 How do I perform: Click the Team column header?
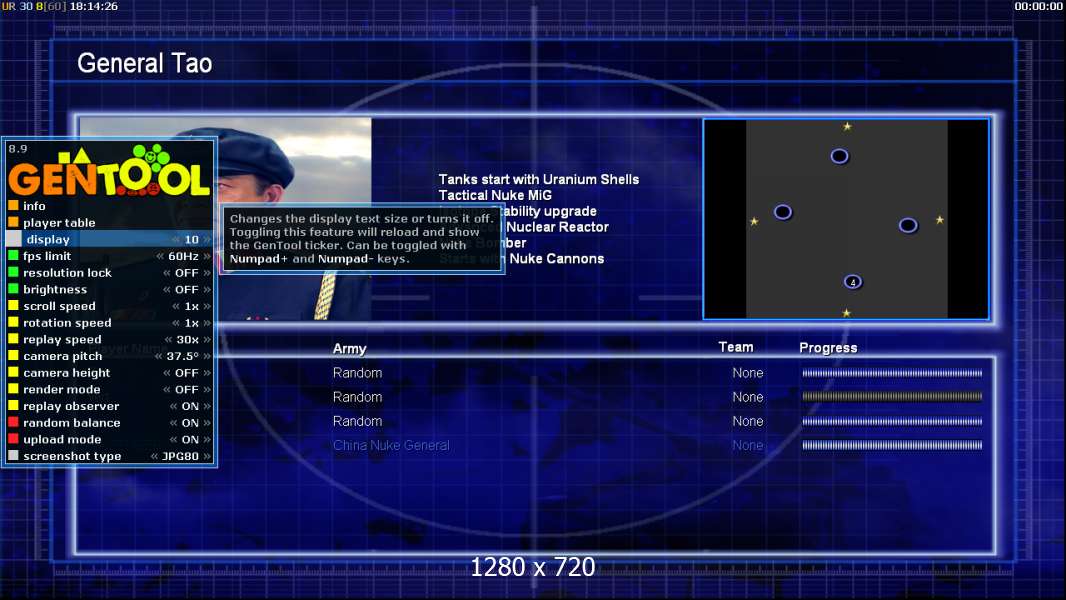[x=736, y=347]
